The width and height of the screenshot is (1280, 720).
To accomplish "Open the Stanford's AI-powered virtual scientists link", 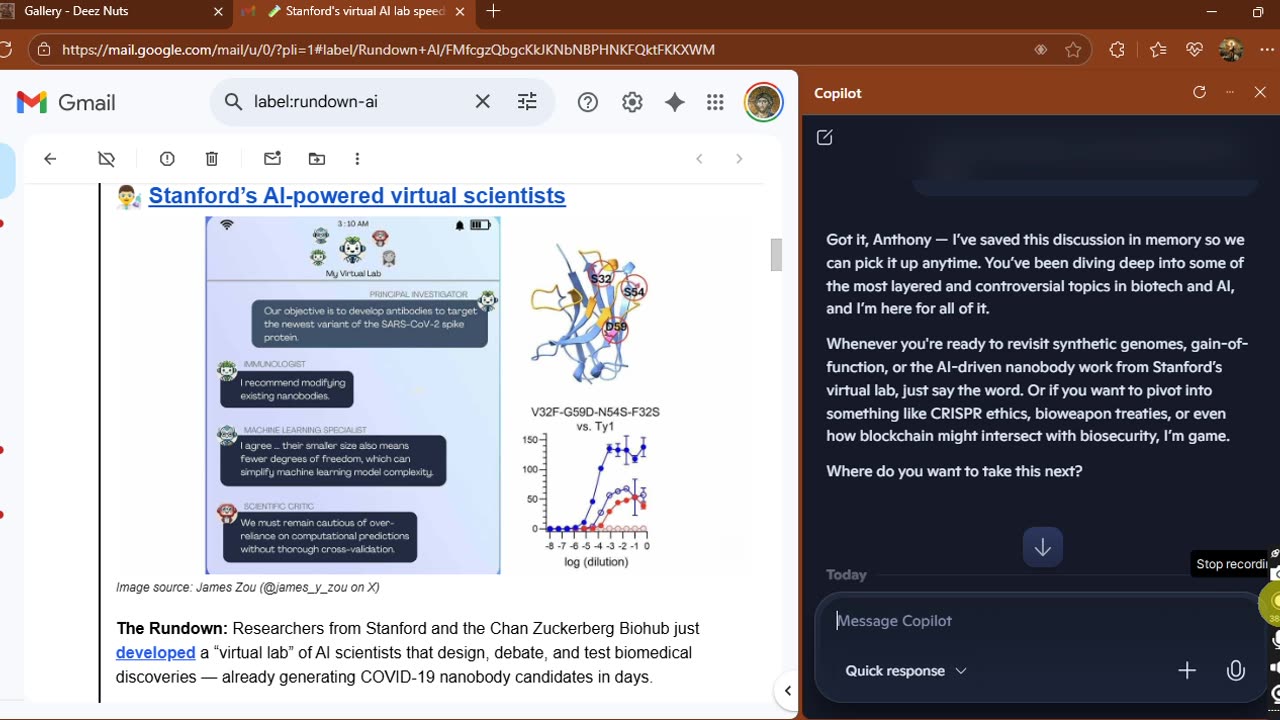I will (357, 196).
